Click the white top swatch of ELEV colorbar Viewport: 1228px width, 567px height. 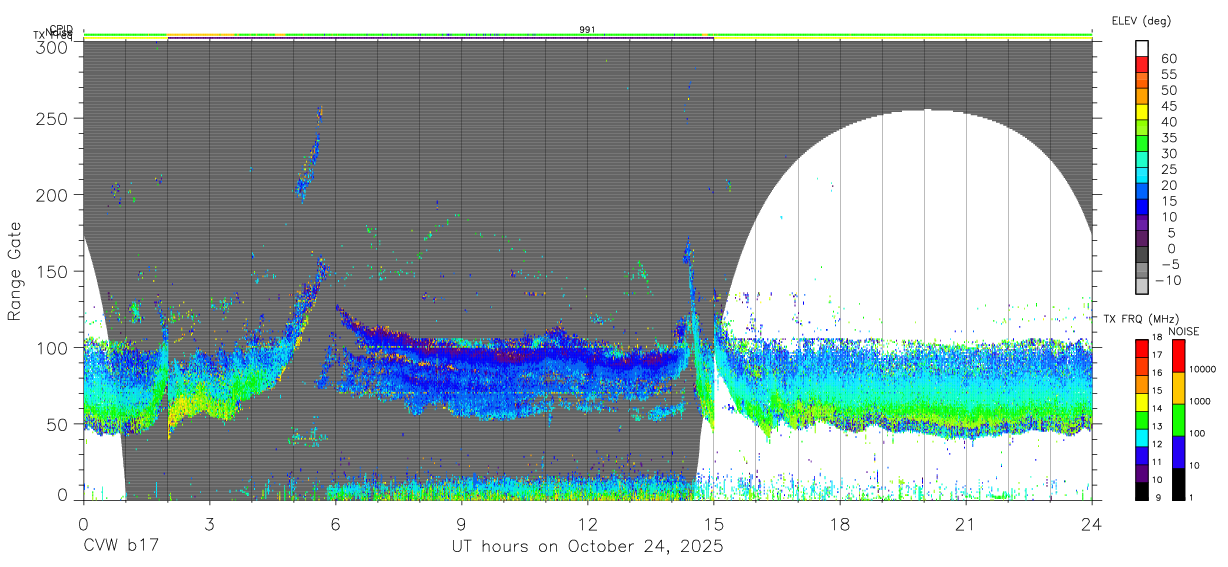1142,49
